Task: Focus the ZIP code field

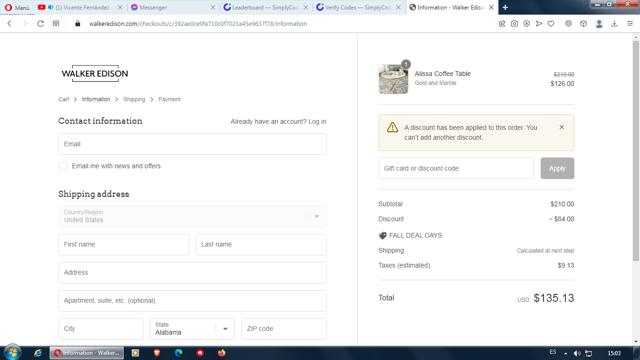Action: pyautogui.click(x=284, y=329)
